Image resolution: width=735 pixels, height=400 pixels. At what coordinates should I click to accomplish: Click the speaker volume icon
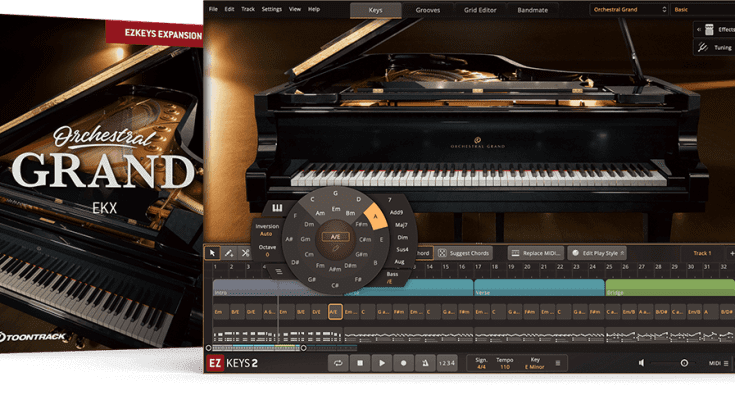(641, 363)
